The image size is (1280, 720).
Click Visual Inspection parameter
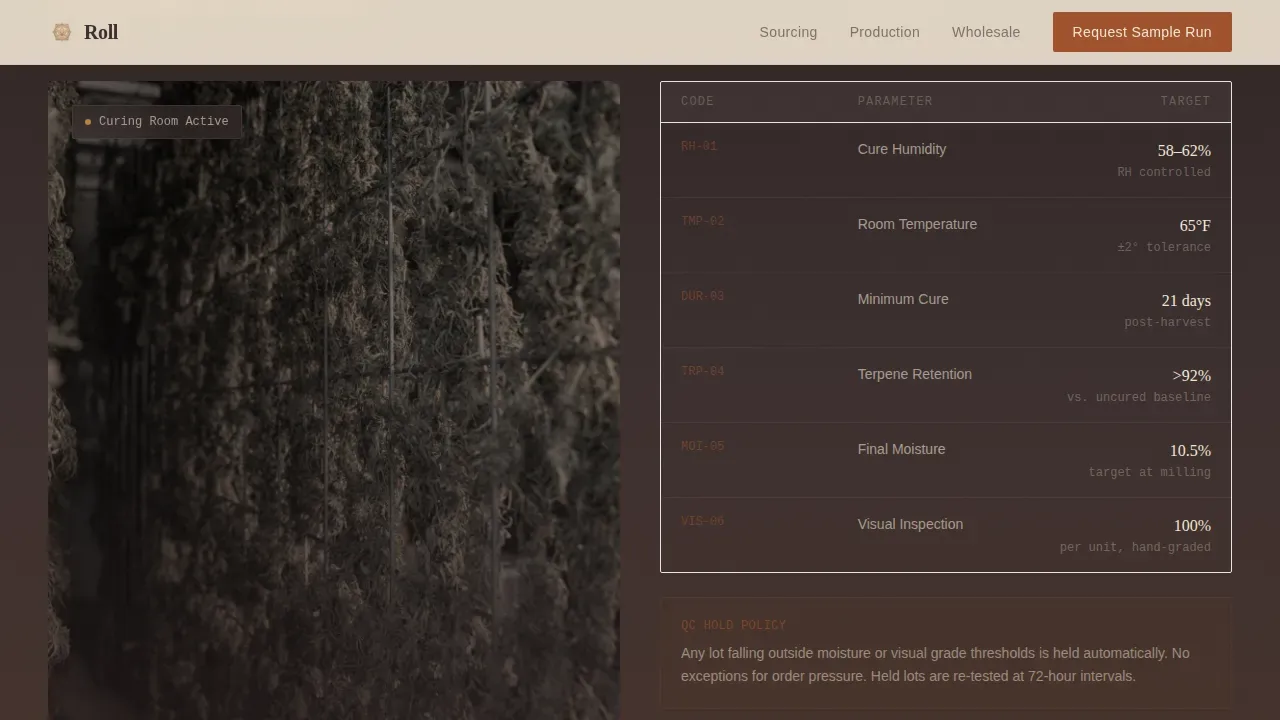click(x=910, y=524)
